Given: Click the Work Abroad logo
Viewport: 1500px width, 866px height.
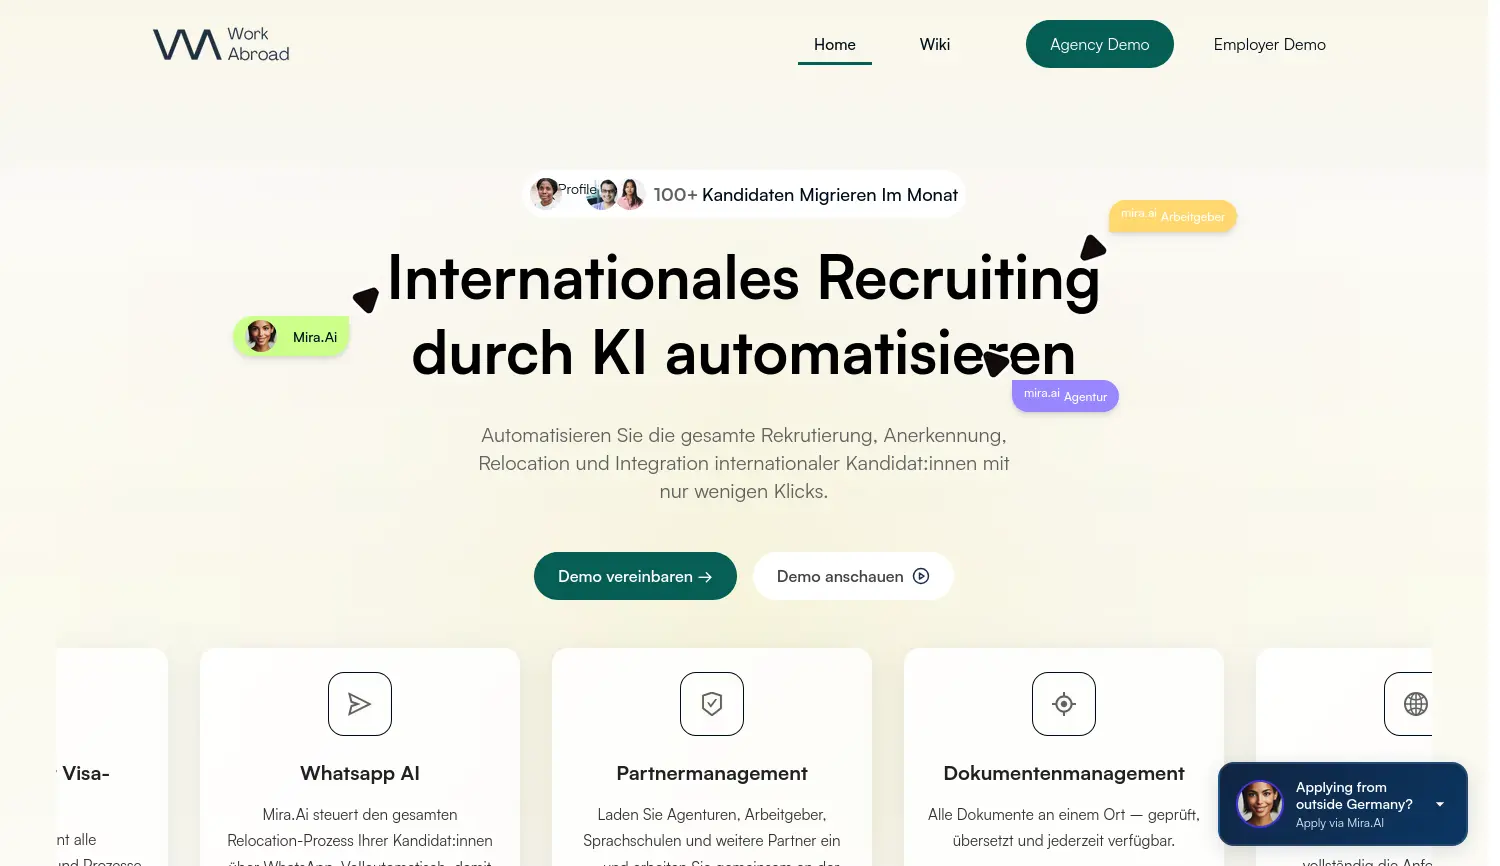Looking at the screenshot, I should (x=220, y=44).
